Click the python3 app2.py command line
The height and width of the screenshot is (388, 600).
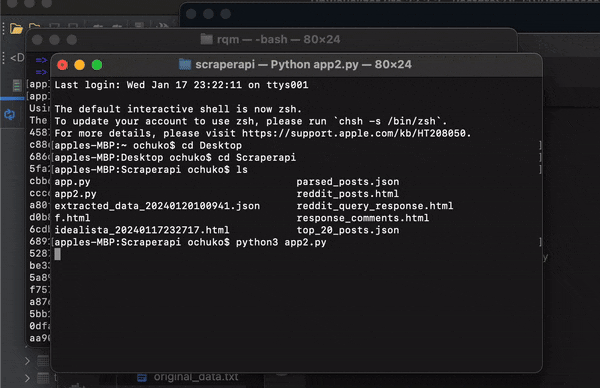[x=191, y=242]
